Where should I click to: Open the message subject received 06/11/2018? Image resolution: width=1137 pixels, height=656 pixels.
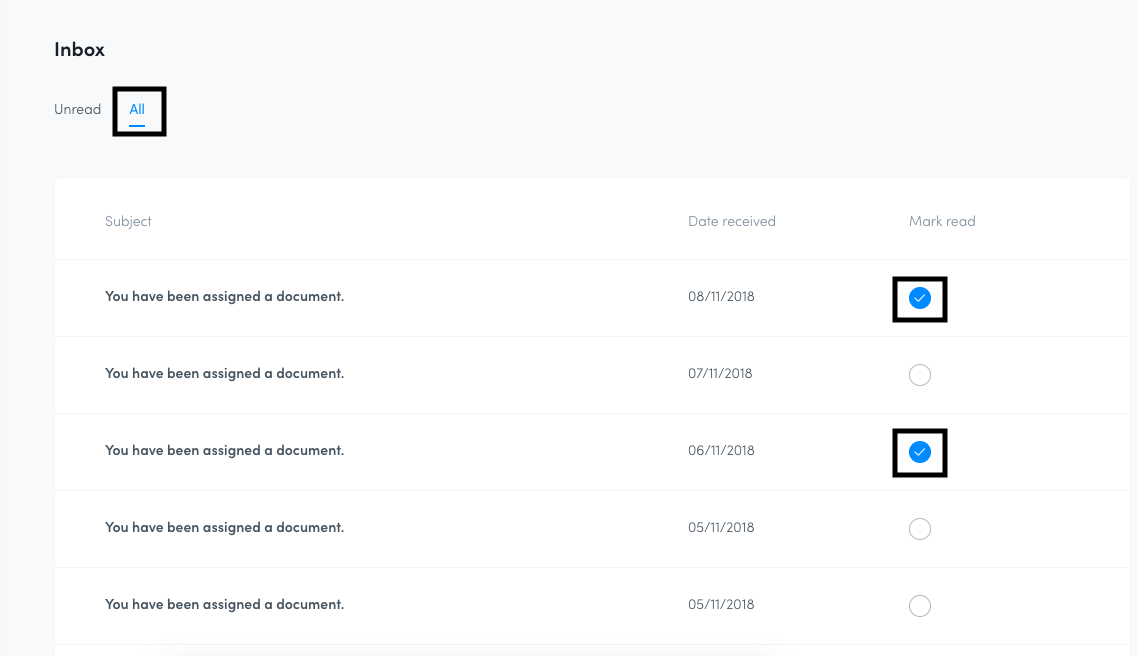[224, 450]
